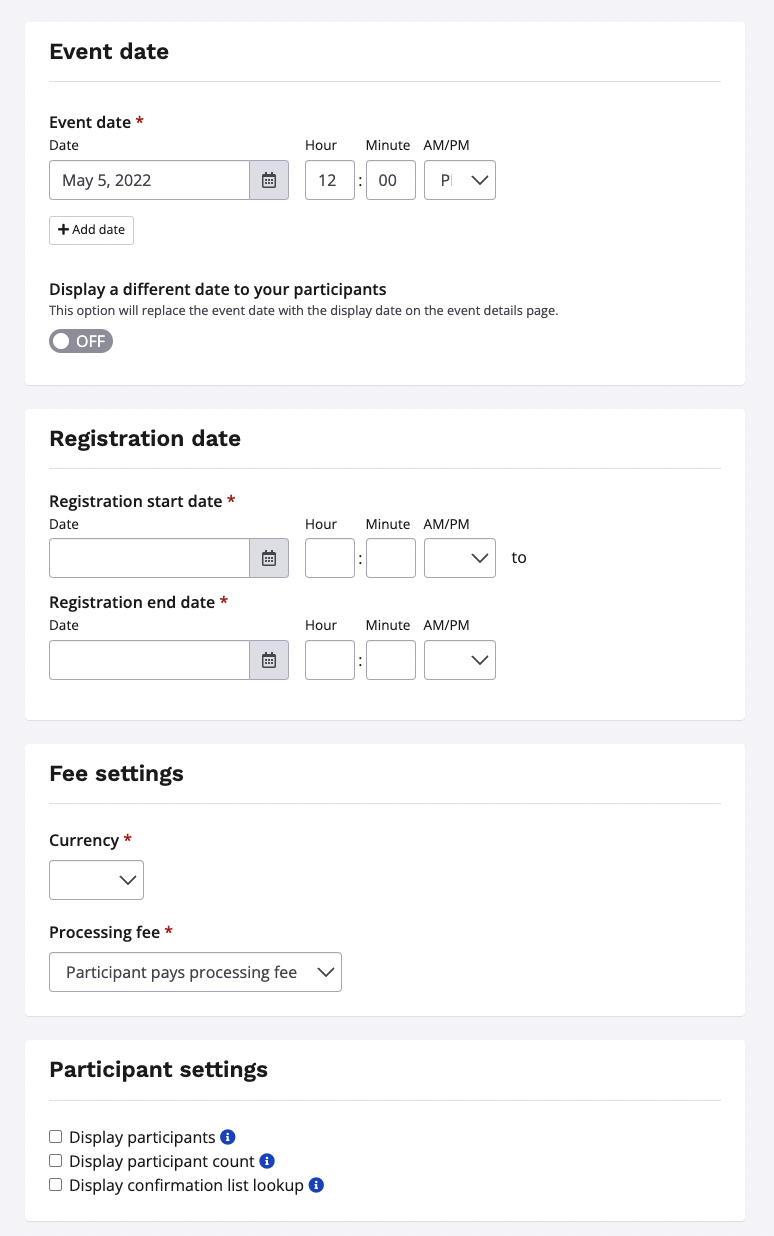Toggle the display different date switch
Image resolution: width=774 pixels, height=1236 pixels.
click(81, 341)
